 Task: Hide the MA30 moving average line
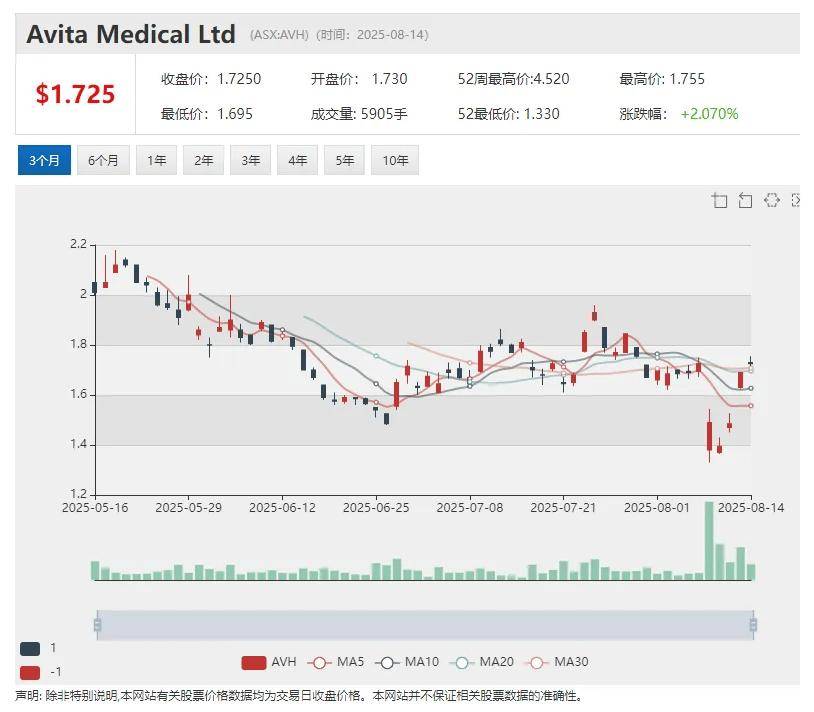click(555, 662)
